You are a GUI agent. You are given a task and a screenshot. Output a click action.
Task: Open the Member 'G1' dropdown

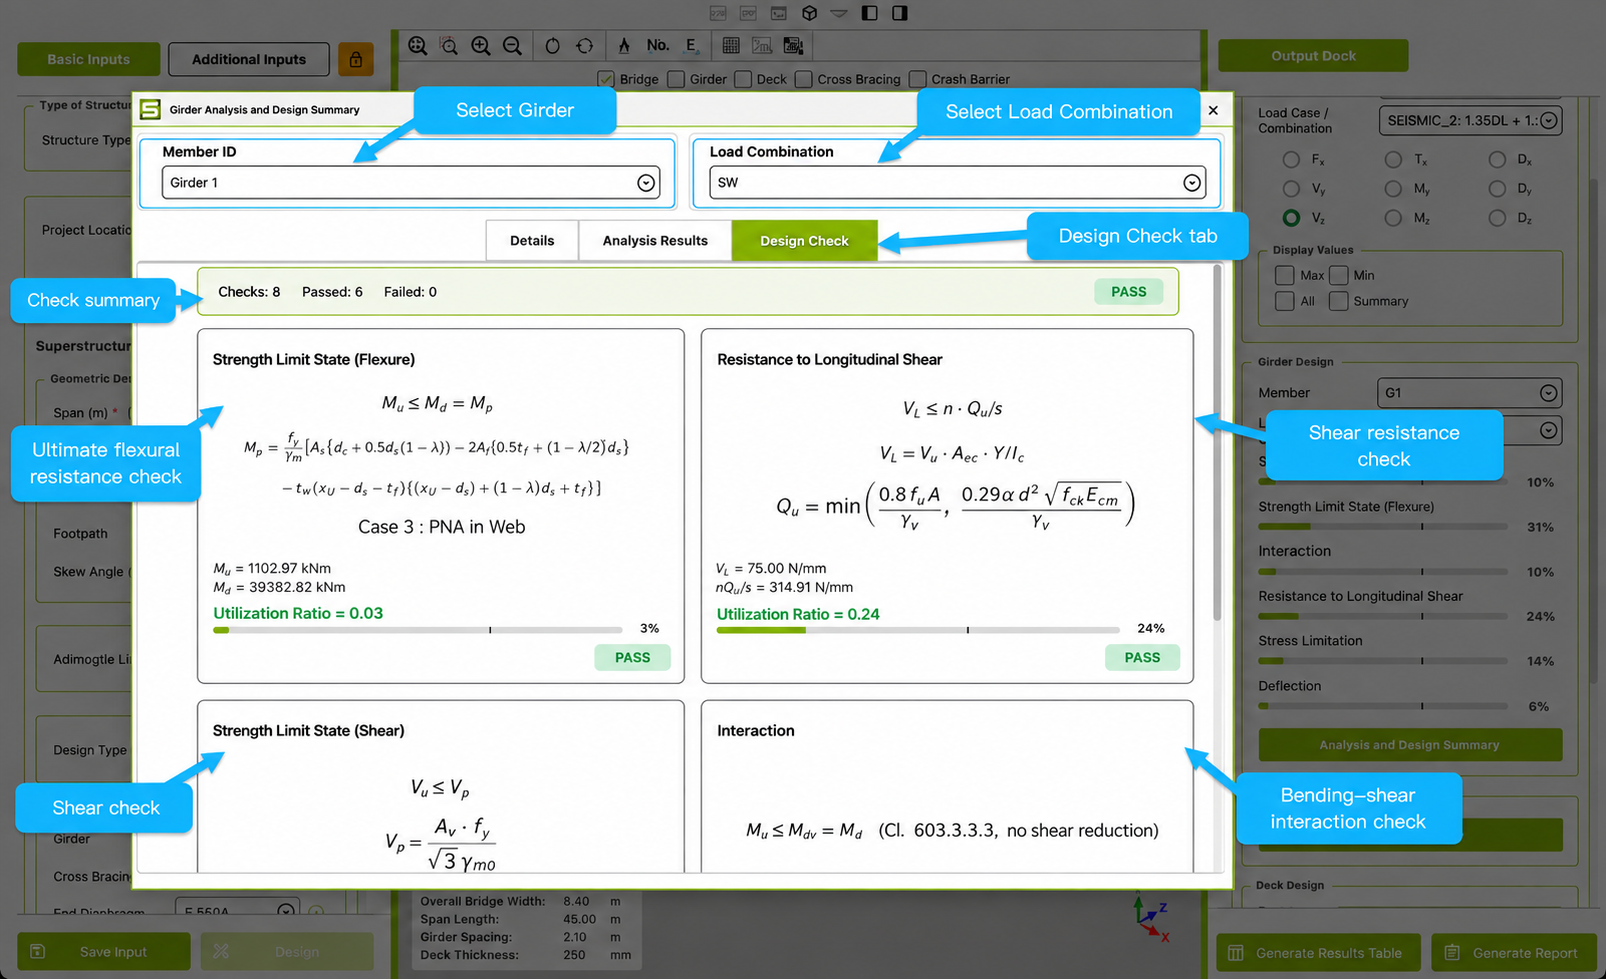1470,393
